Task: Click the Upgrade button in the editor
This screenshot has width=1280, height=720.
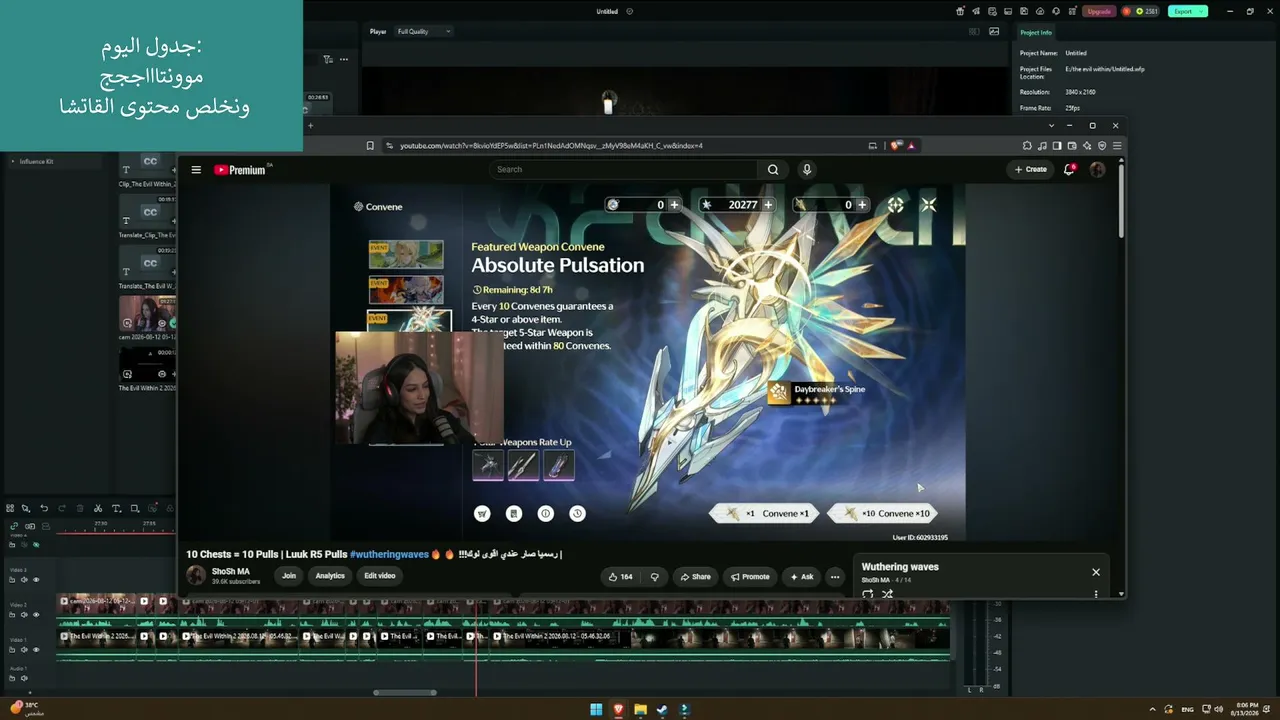Action: (1100, 12)
